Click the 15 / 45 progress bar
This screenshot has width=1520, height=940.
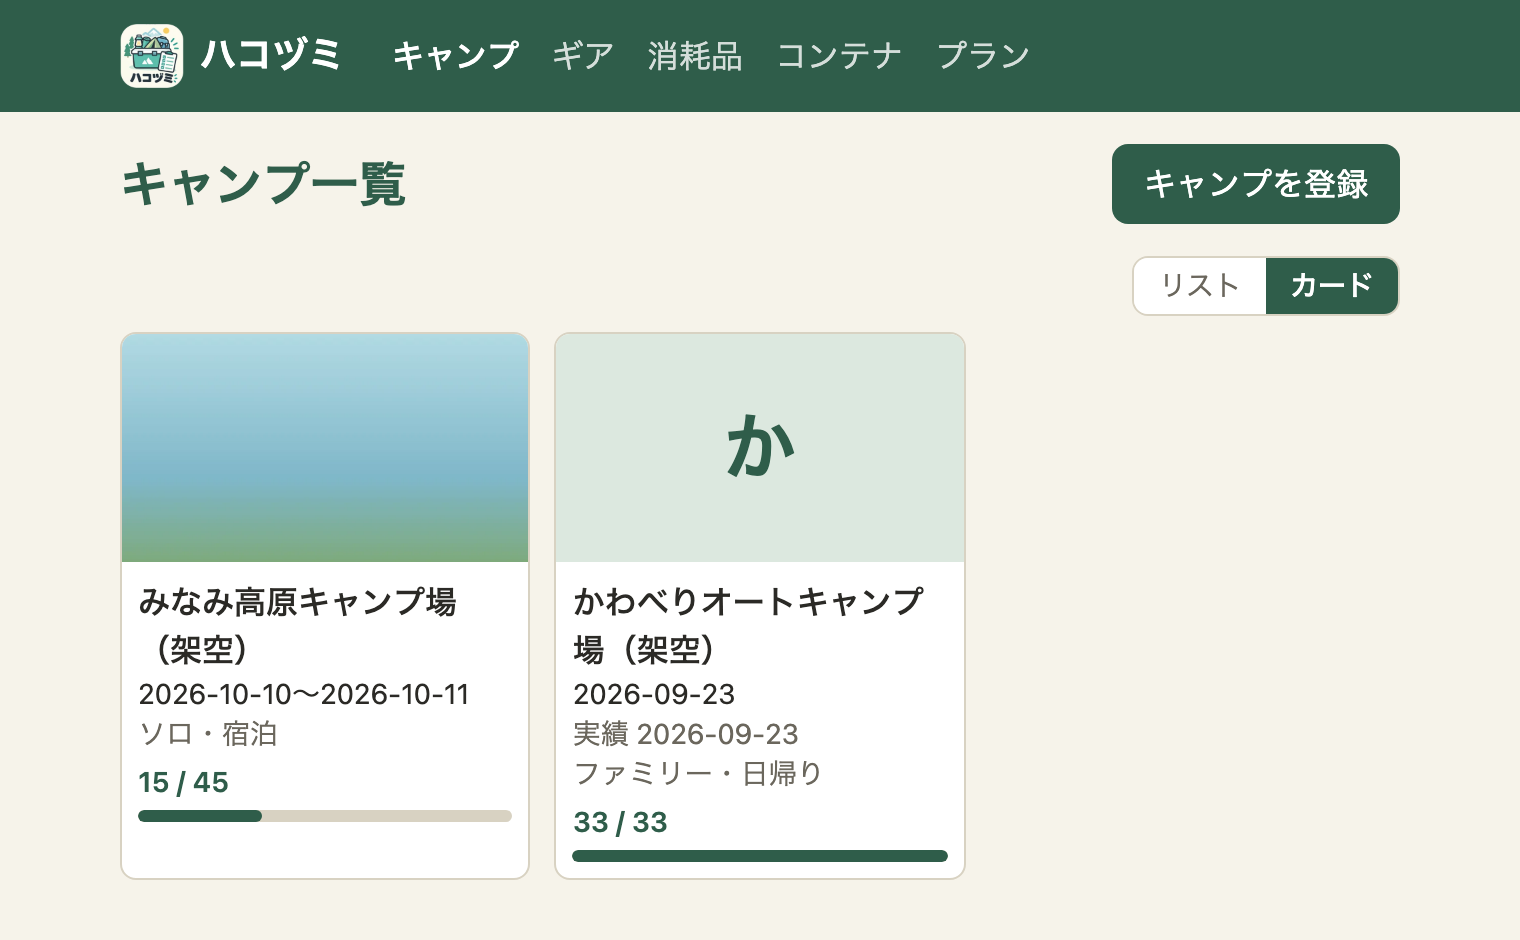click(325, 816)
